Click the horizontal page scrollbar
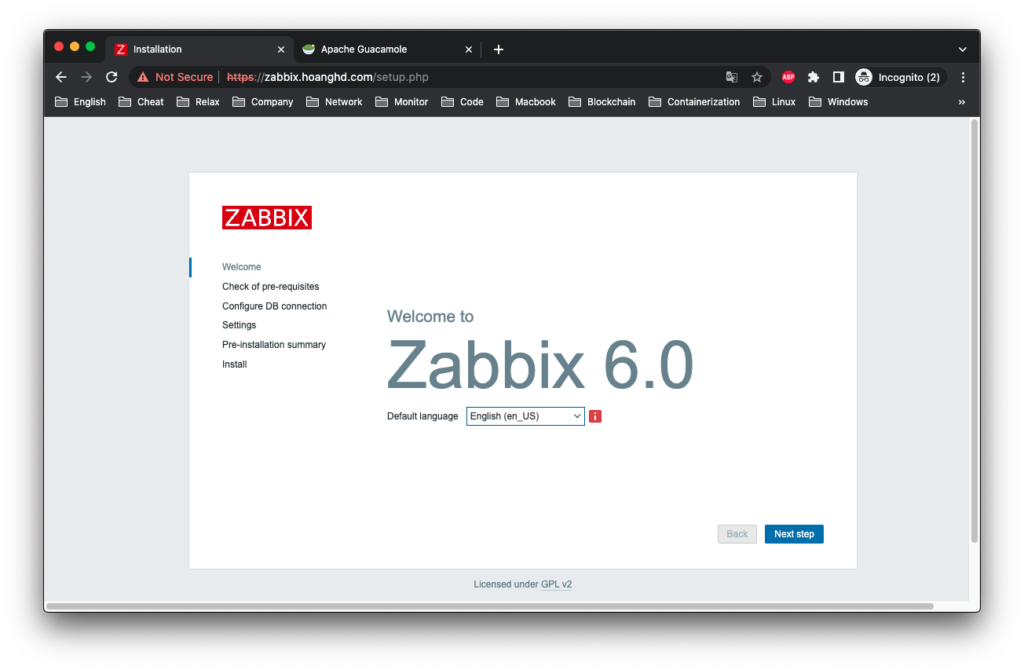The image size is (1024, 670). pos(490,607)
